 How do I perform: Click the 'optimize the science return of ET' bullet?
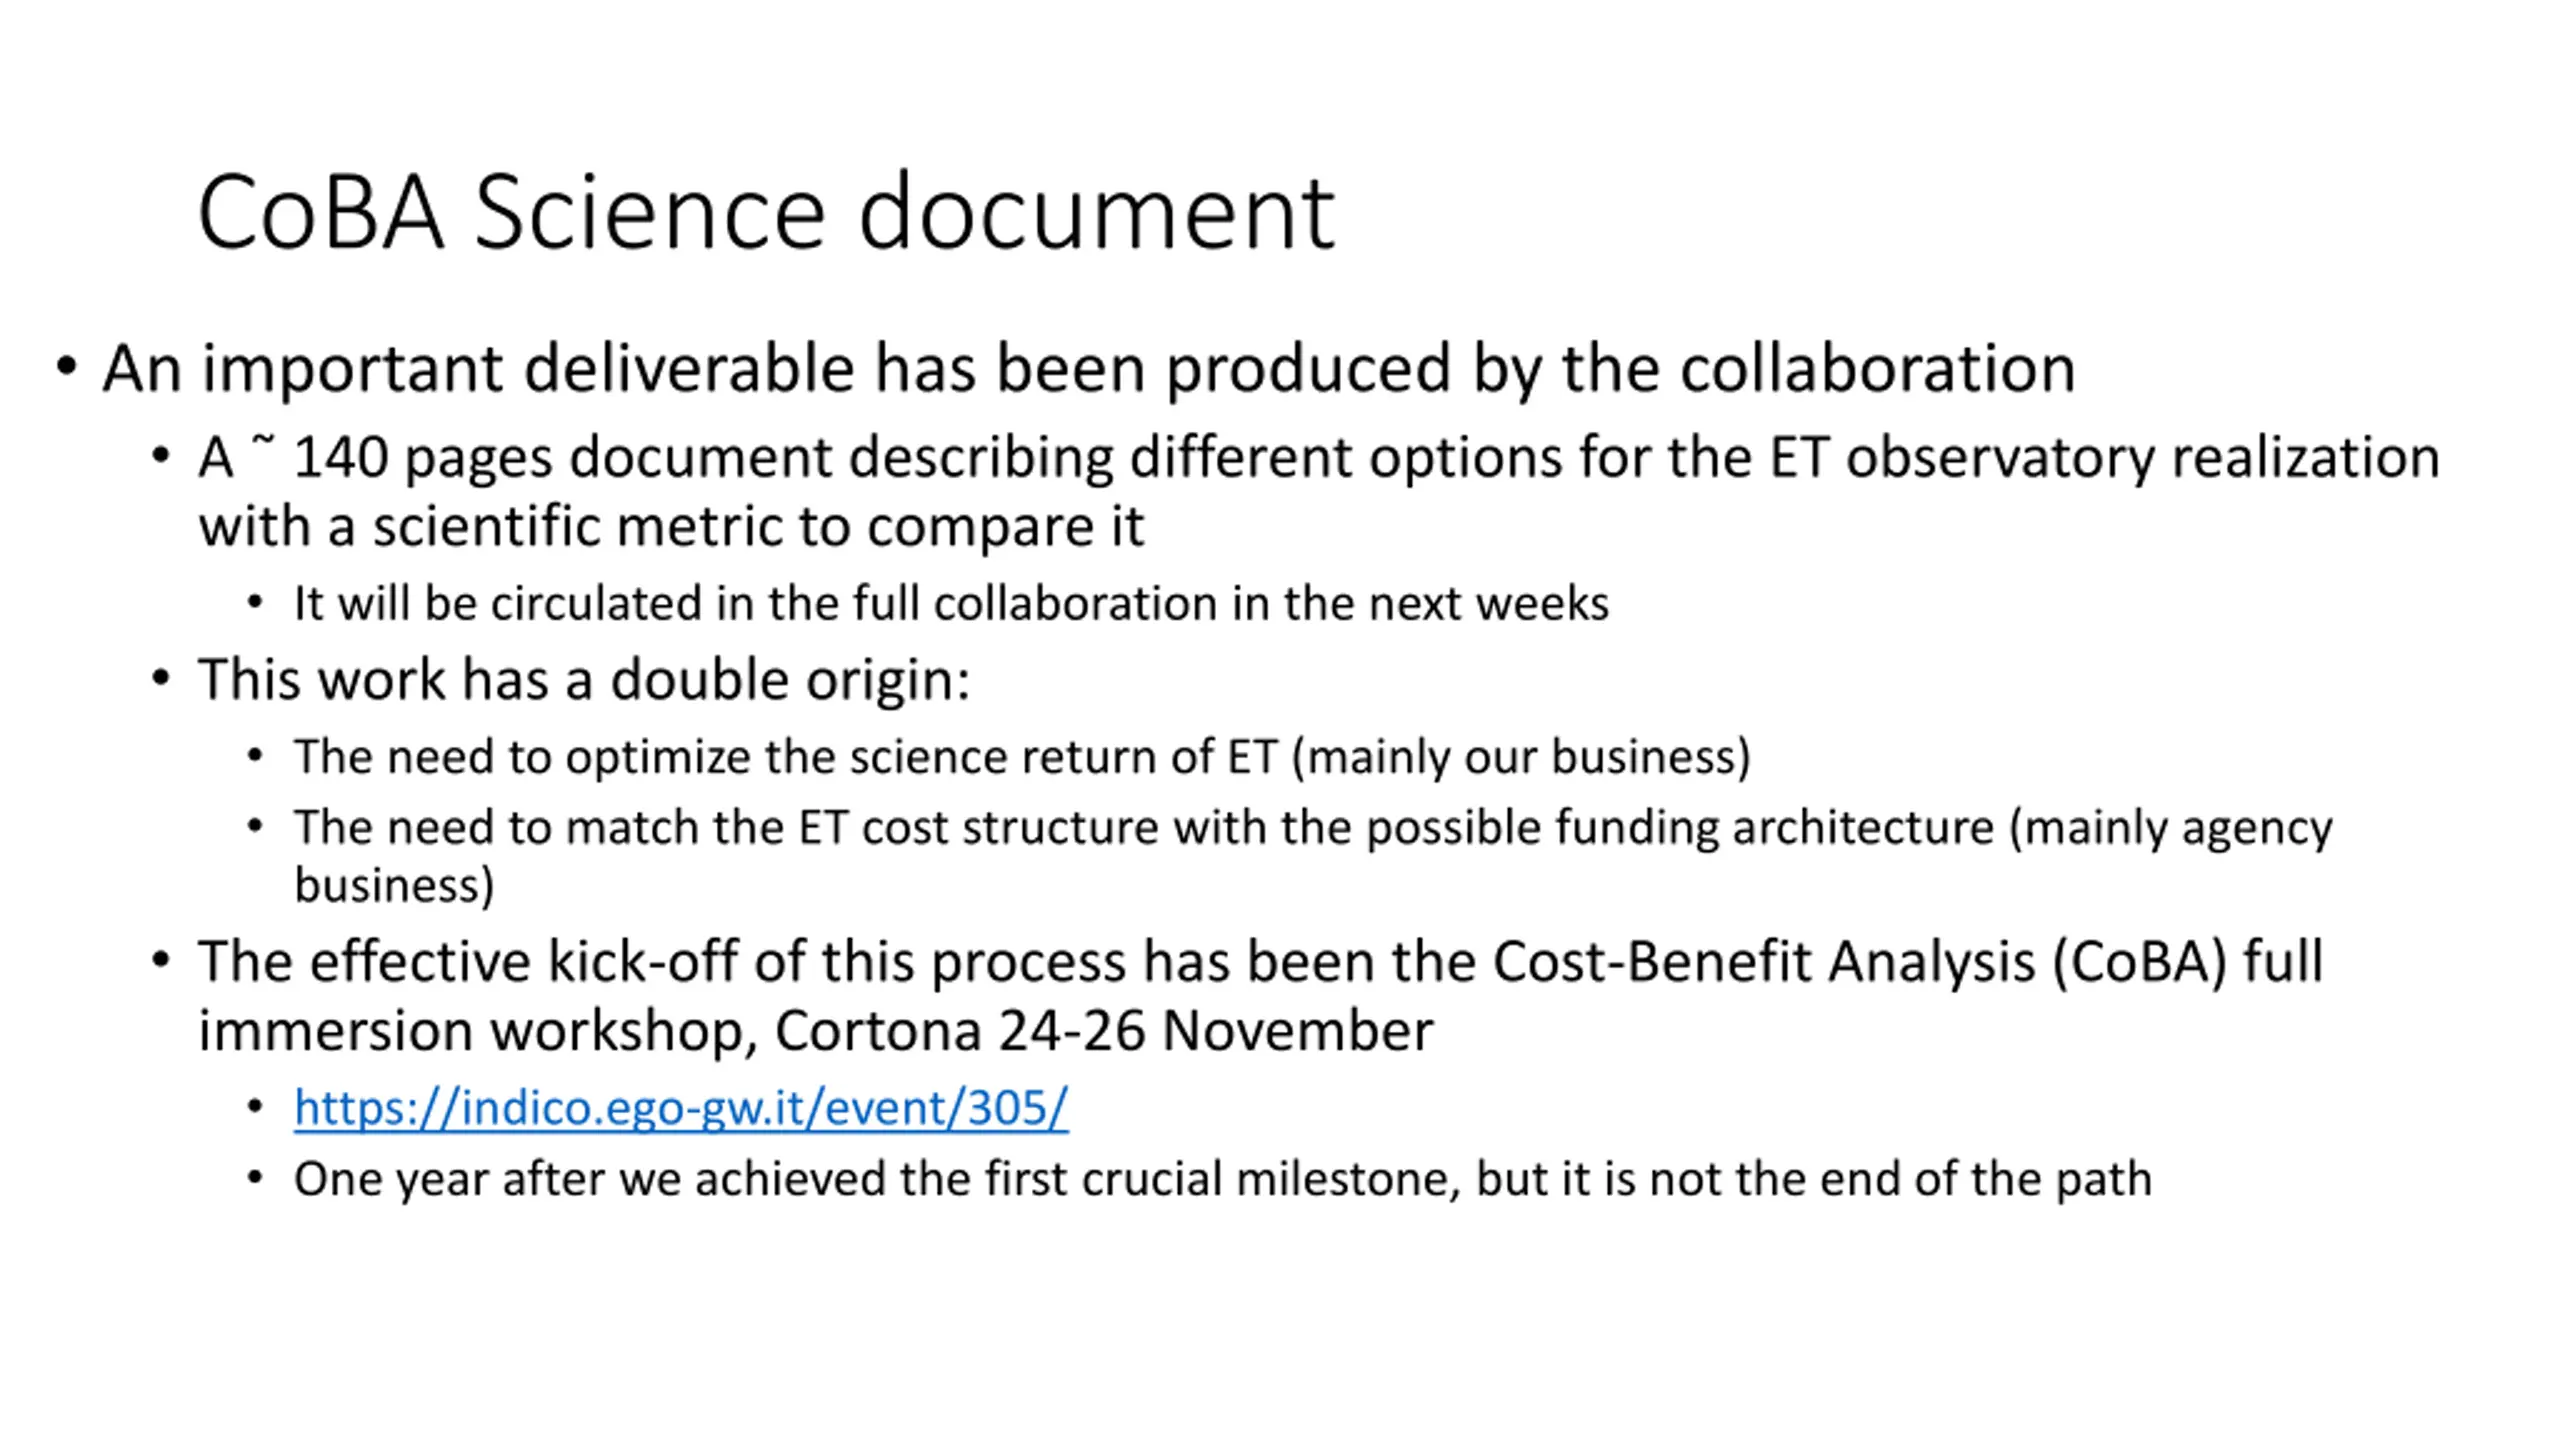coord(1022,757)
